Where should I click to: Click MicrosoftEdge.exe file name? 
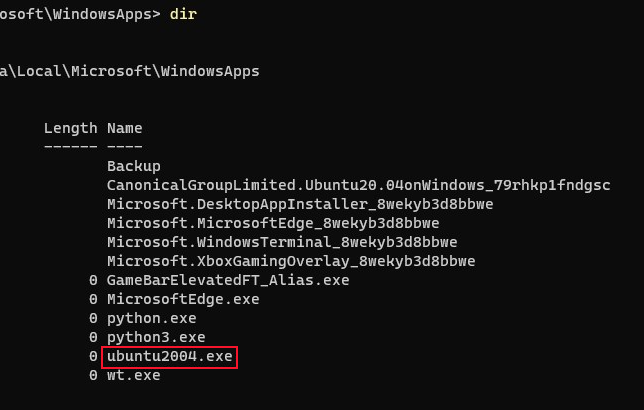(x=183, y=299)
